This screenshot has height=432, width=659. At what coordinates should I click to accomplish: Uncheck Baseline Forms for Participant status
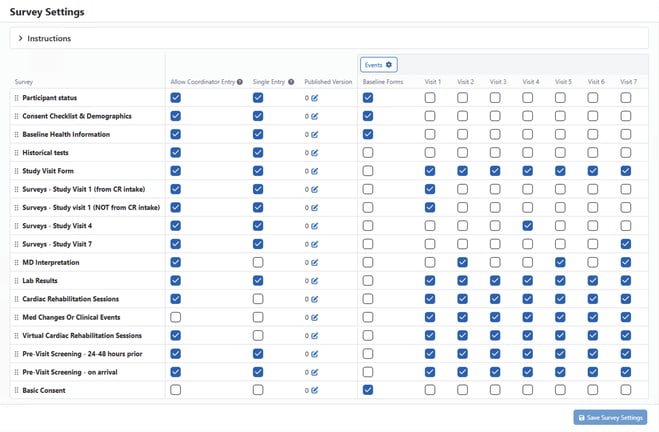pyautogui.click(x=368, y=98)
